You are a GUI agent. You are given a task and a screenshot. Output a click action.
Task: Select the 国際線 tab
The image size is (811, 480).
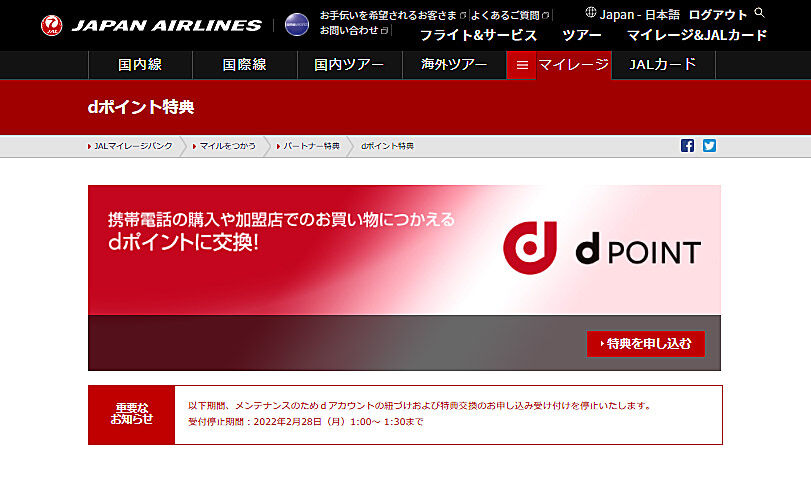click(244, 66)
